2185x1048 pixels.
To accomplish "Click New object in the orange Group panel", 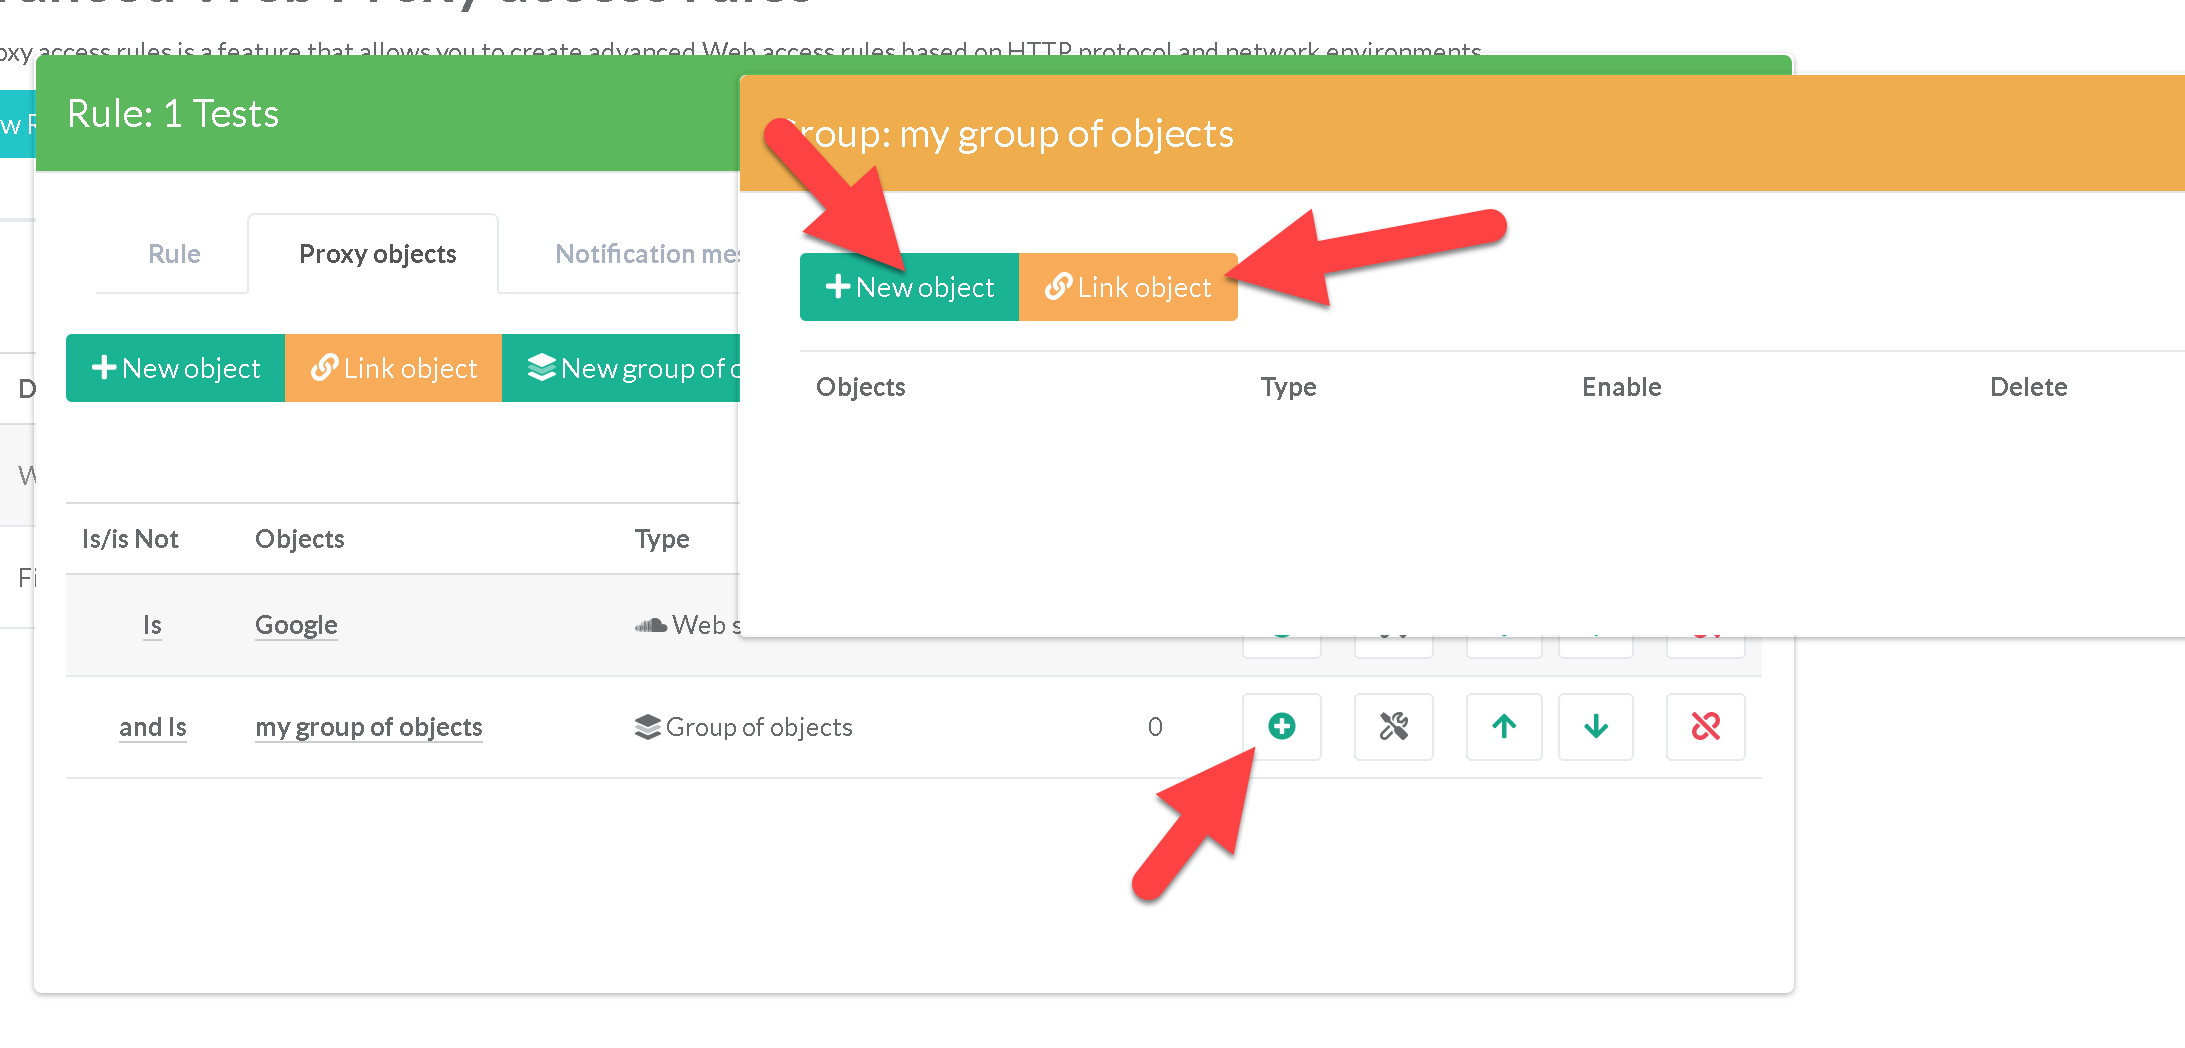I will coord(909,288).
